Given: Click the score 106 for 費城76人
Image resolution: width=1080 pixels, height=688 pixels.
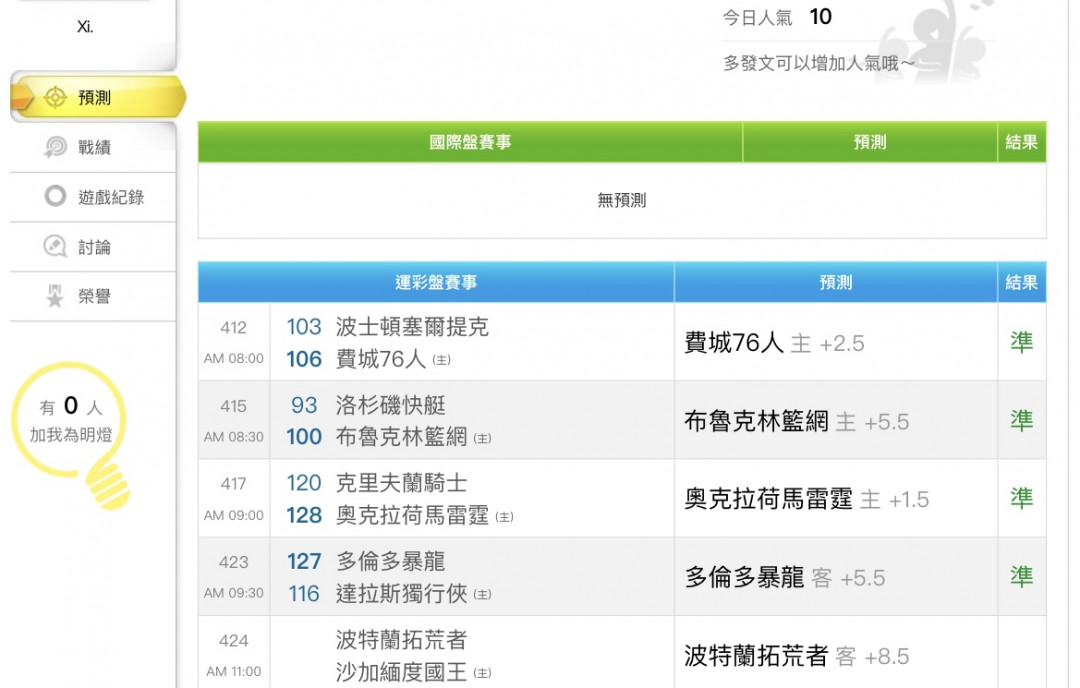Looking at the screenshot, I should coord(304,359).
